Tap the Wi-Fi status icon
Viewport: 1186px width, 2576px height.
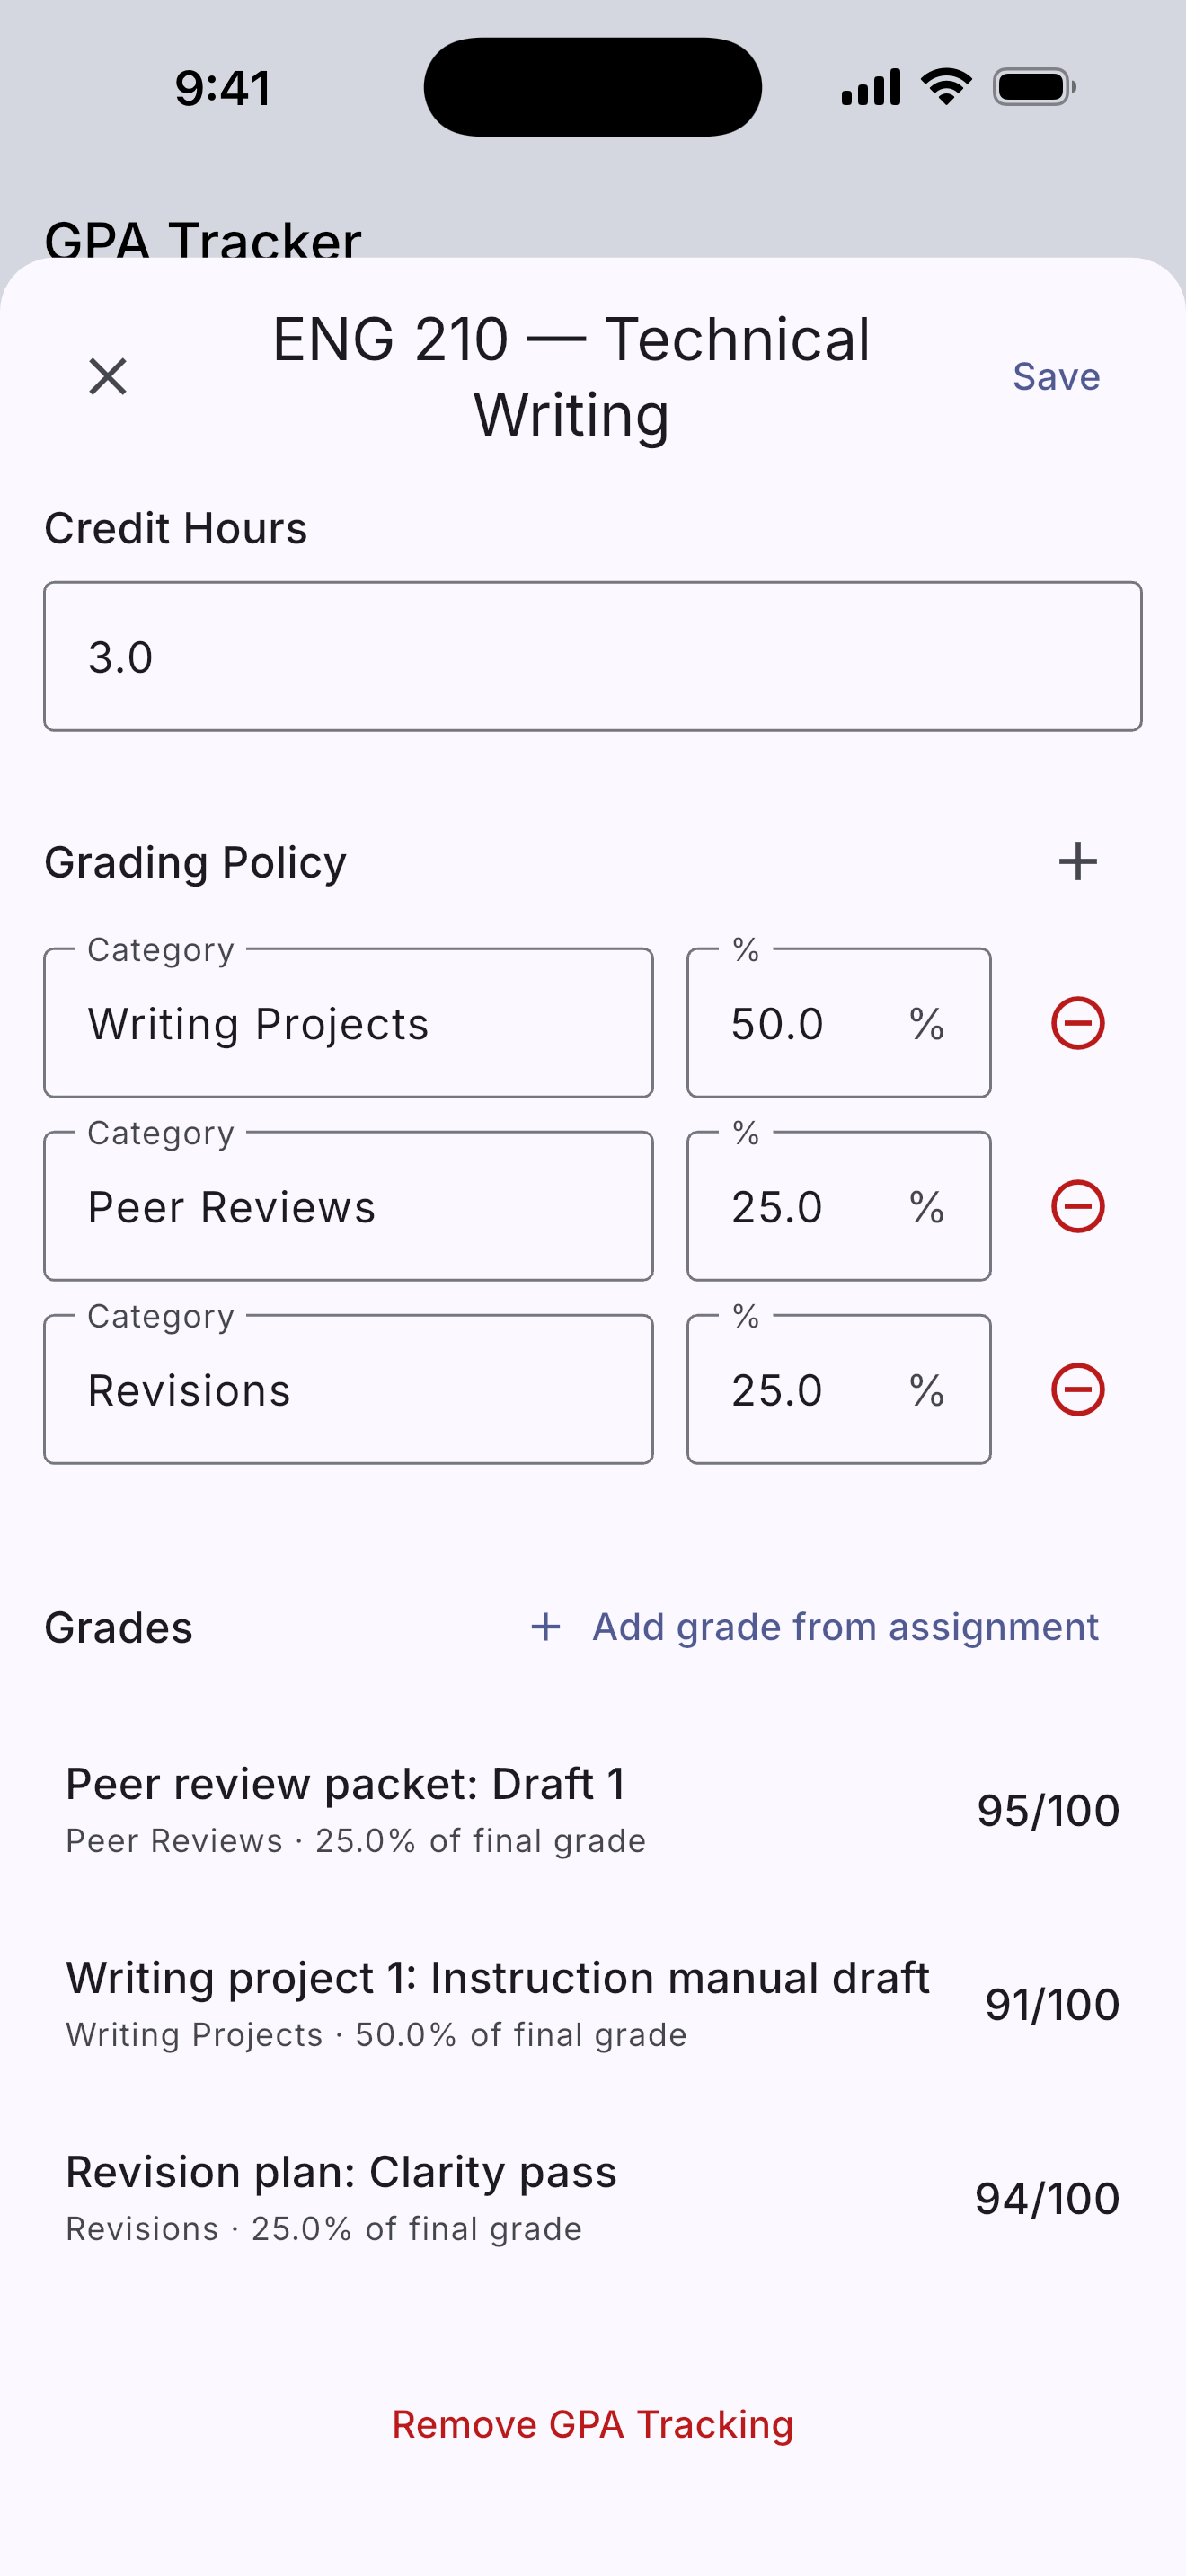946,87
